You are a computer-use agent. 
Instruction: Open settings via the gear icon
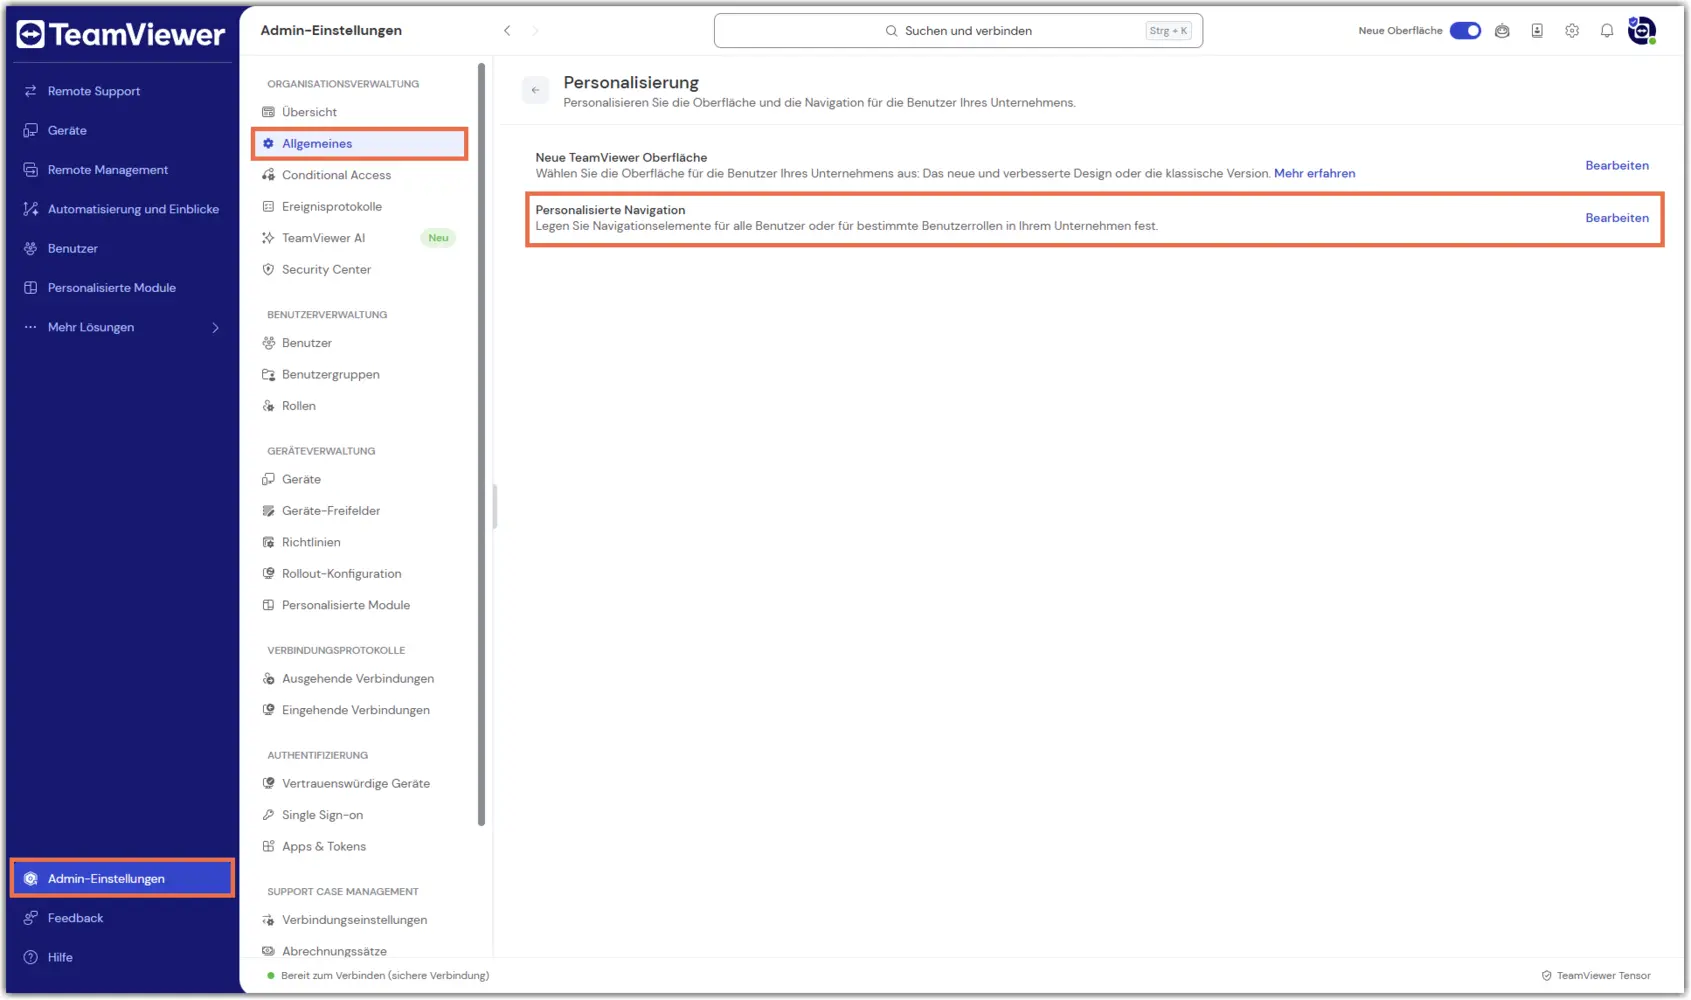pyautogui.click(x=1572, y=31)
